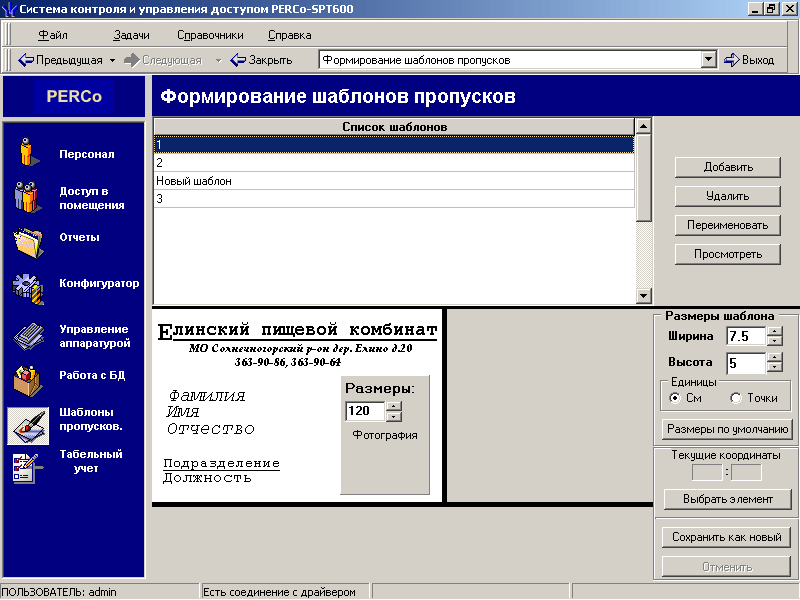Increase the Ширина value with up arrow
Screen dimensions: 800x600
pyautogui.click(x=774, y=331)
